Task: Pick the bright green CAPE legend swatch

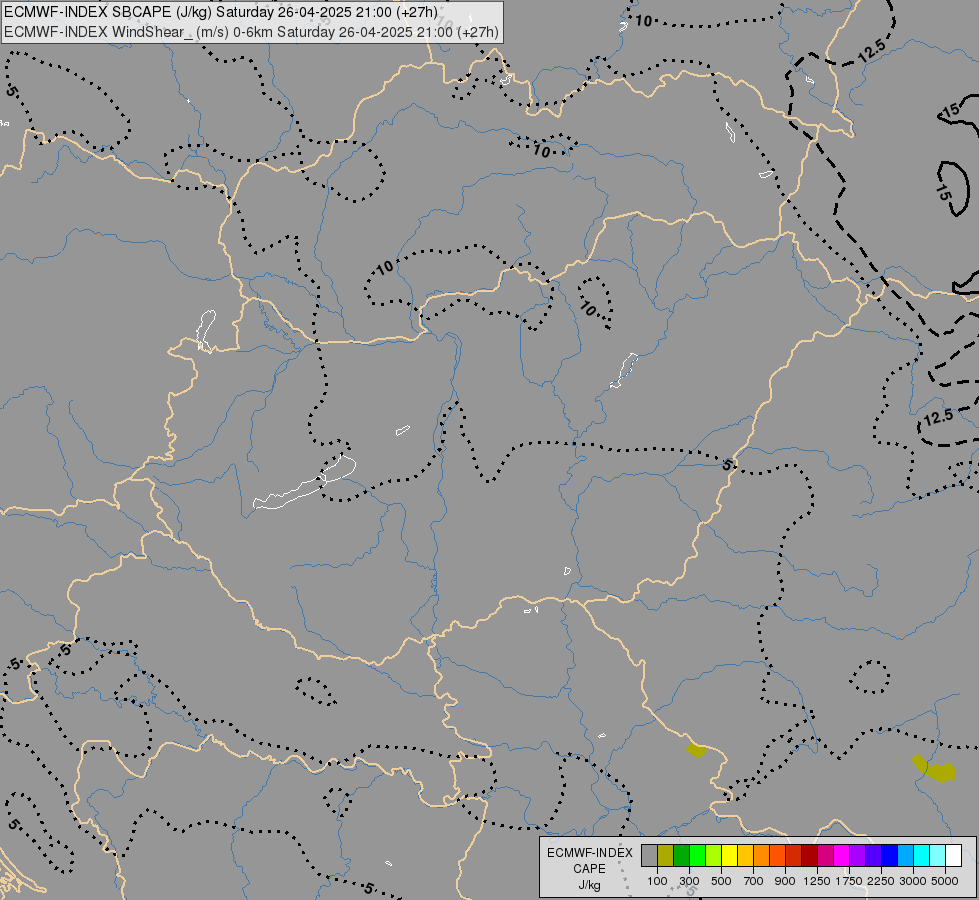Action: (x=697, y=855)
